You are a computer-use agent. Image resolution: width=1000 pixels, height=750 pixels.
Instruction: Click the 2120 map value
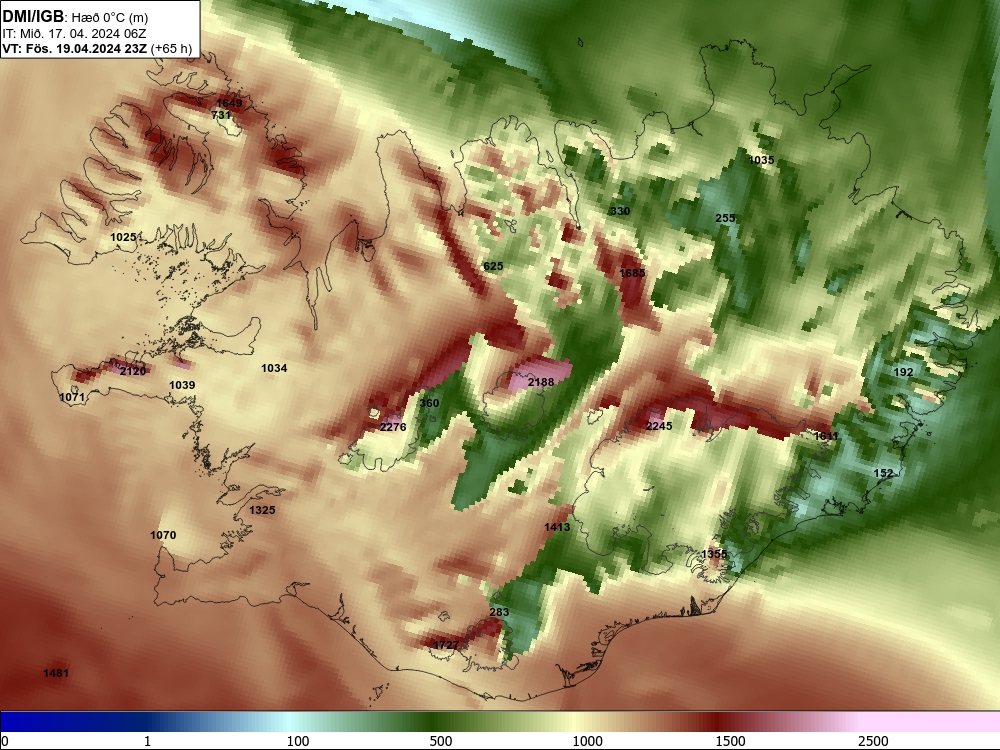pos(133,371)
